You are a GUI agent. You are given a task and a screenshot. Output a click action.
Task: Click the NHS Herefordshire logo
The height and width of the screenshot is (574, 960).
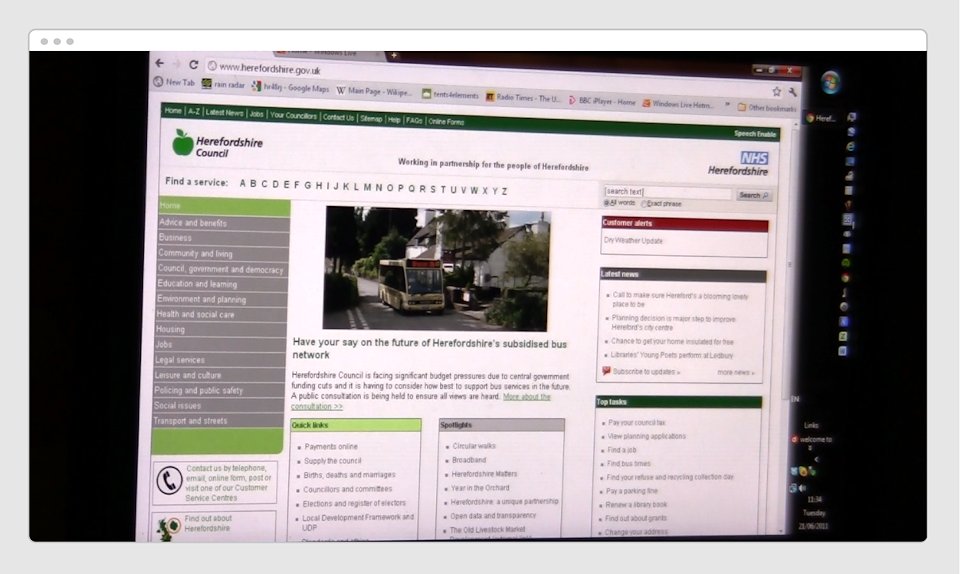pyautogui.click(x=738, y=164)
